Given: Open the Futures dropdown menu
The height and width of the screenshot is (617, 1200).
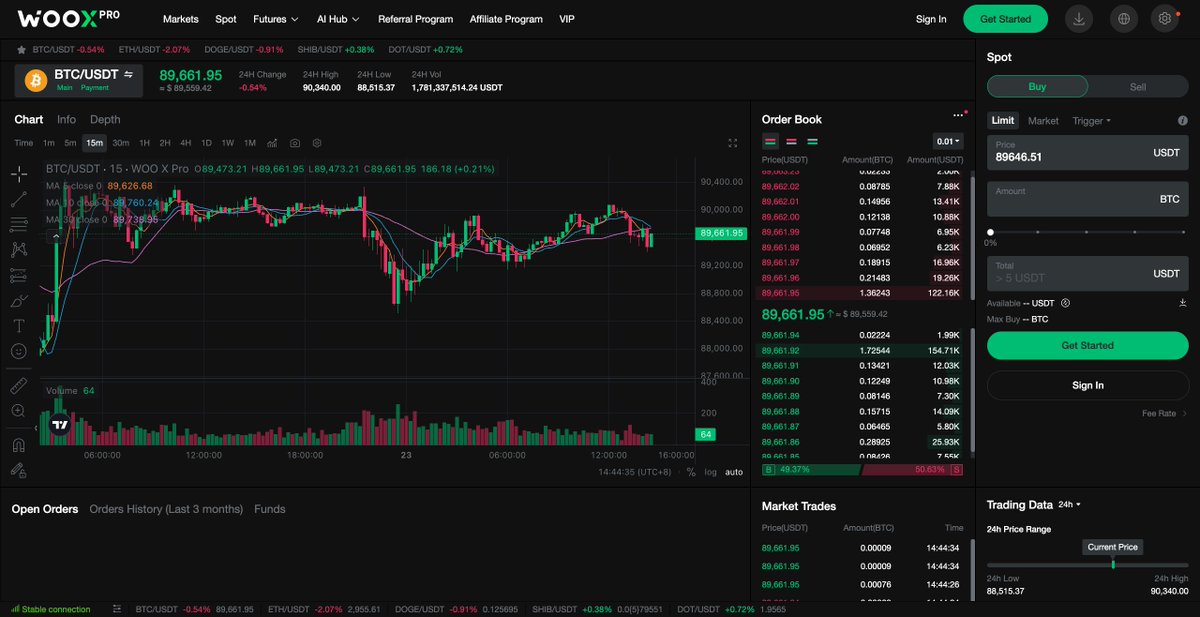Looking at the screenshot, I should pyautogui.click(x=276, y=19).
